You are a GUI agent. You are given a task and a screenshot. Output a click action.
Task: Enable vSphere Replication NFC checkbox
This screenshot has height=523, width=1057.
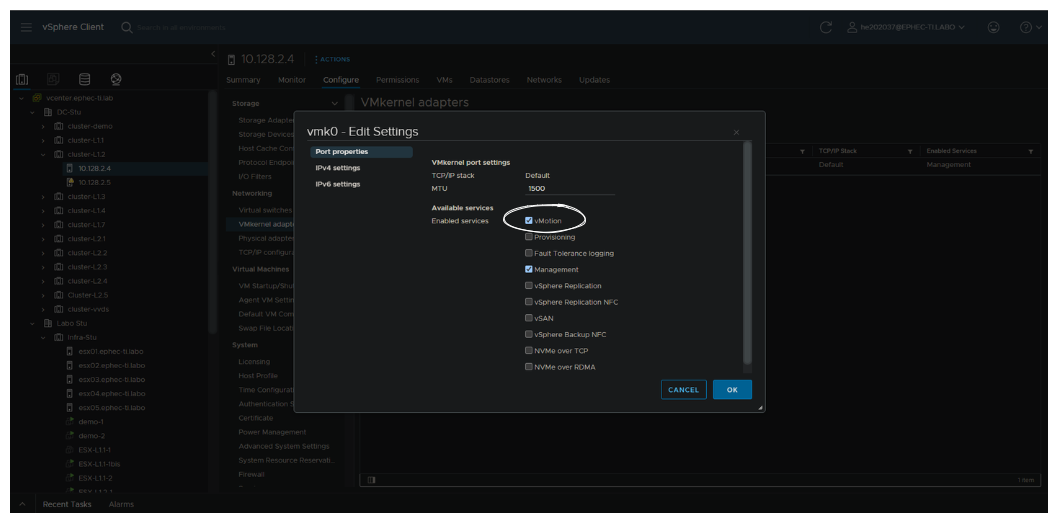coord(528,301)
